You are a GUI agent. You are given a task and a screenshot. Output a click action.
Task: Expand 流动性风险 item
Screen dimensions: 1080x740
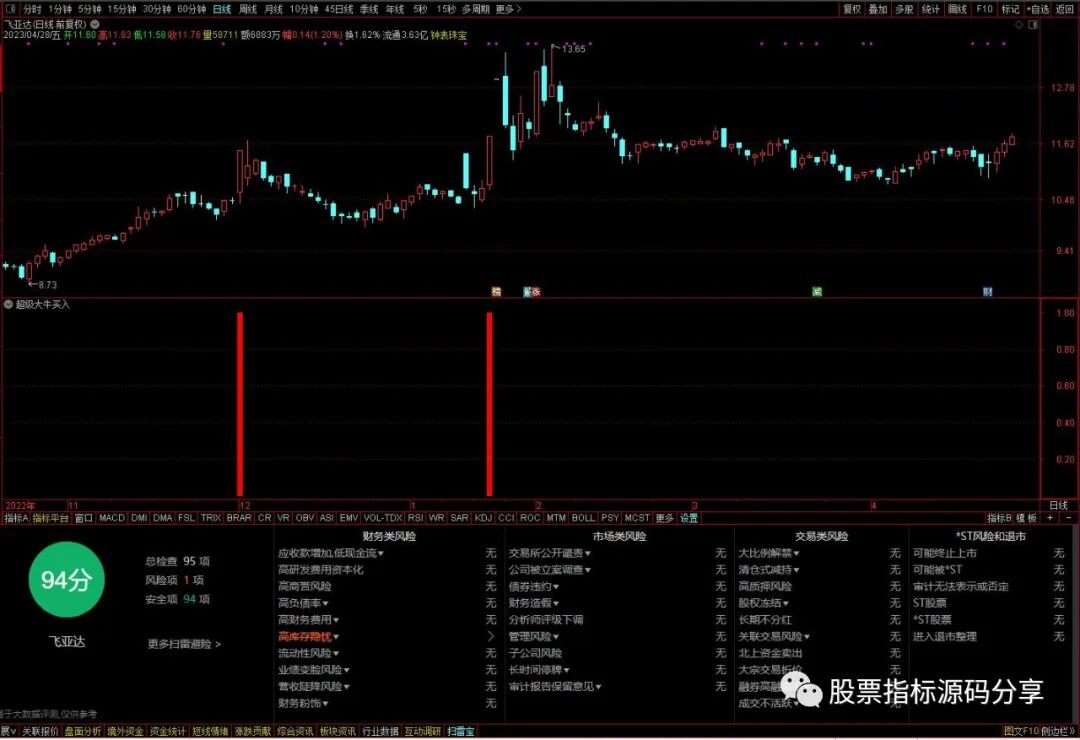309,653
